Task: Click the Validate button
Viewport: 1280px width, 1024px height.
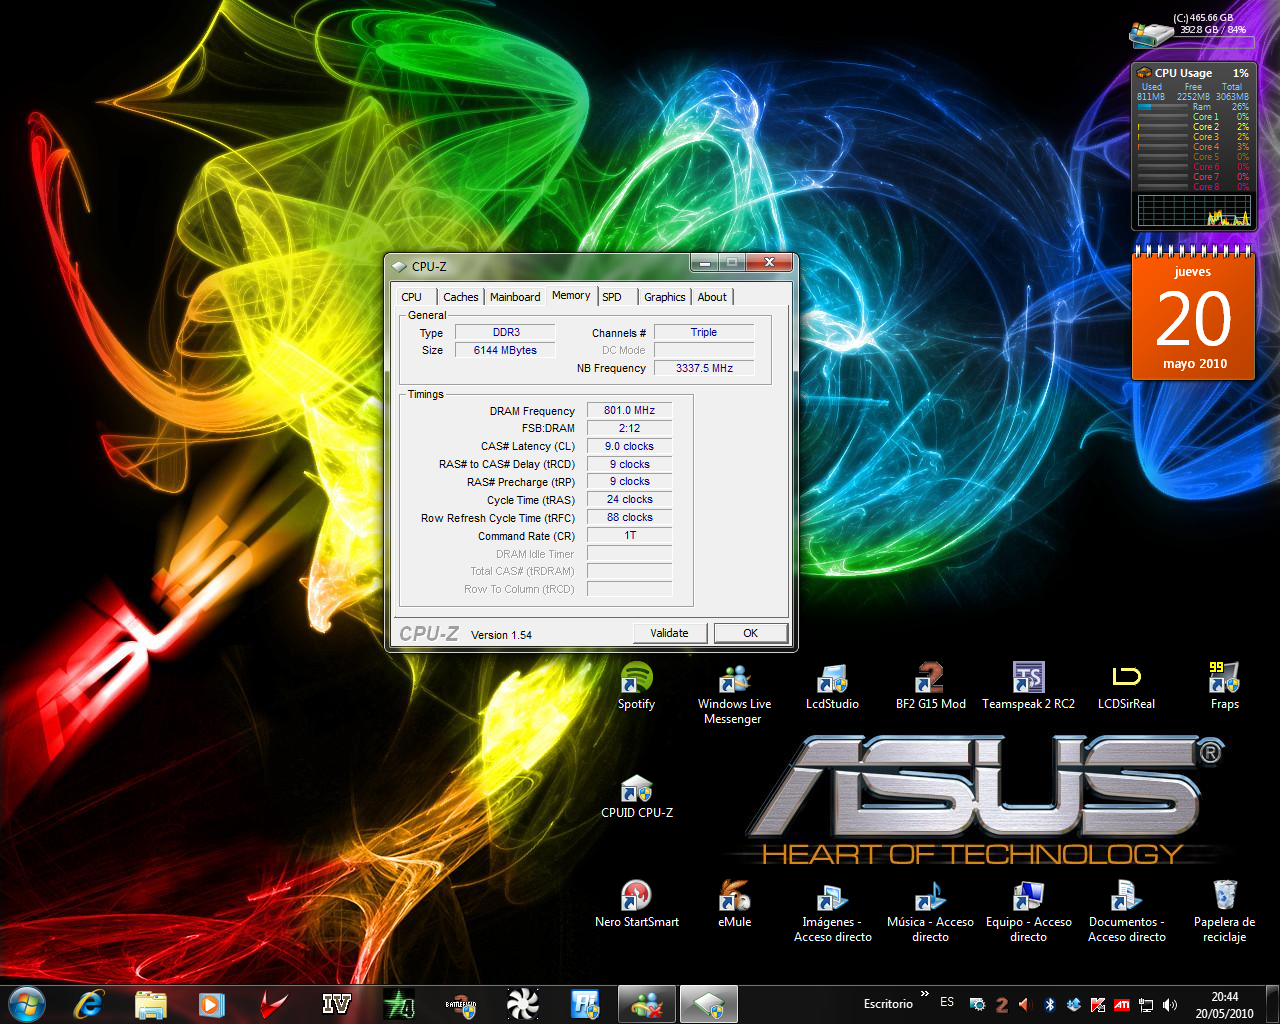Action: [x=670, y=633]
